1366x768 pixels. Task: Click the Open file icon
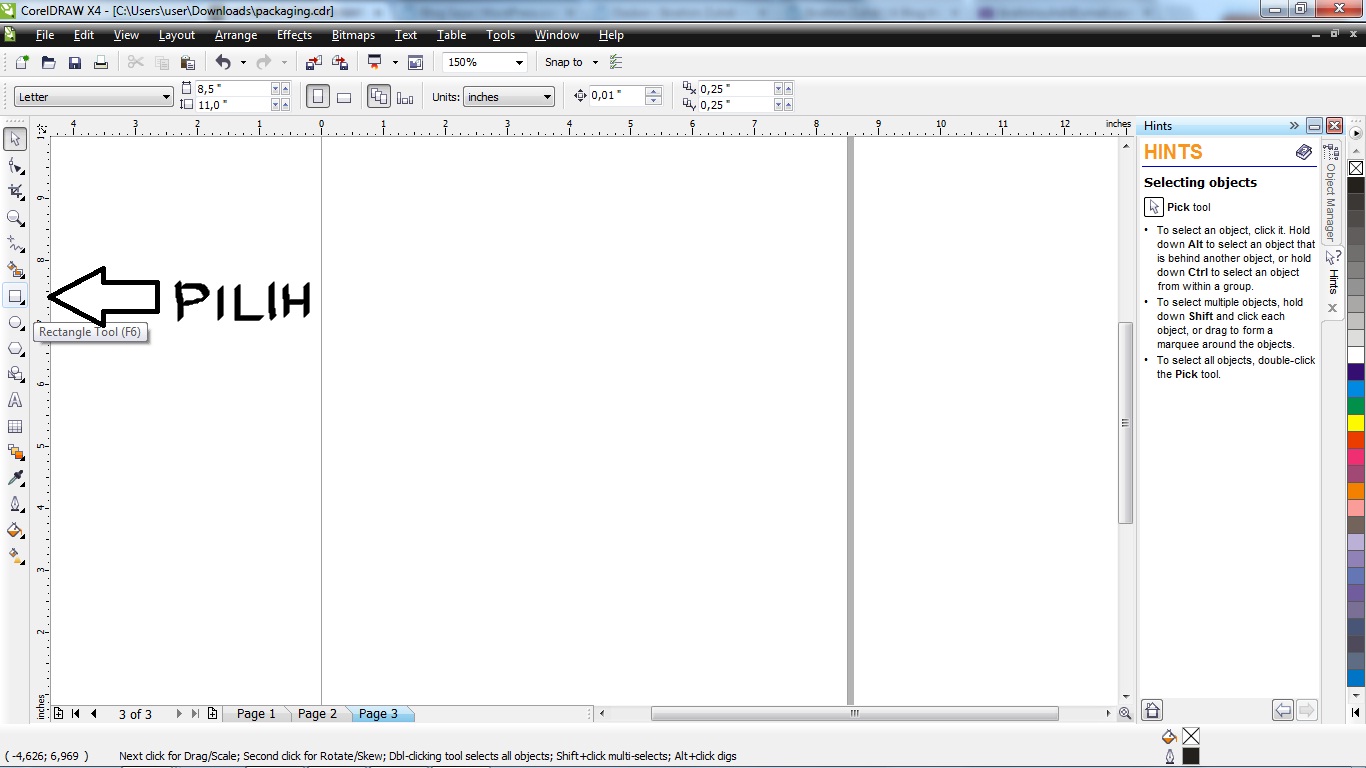pos(48,62)
